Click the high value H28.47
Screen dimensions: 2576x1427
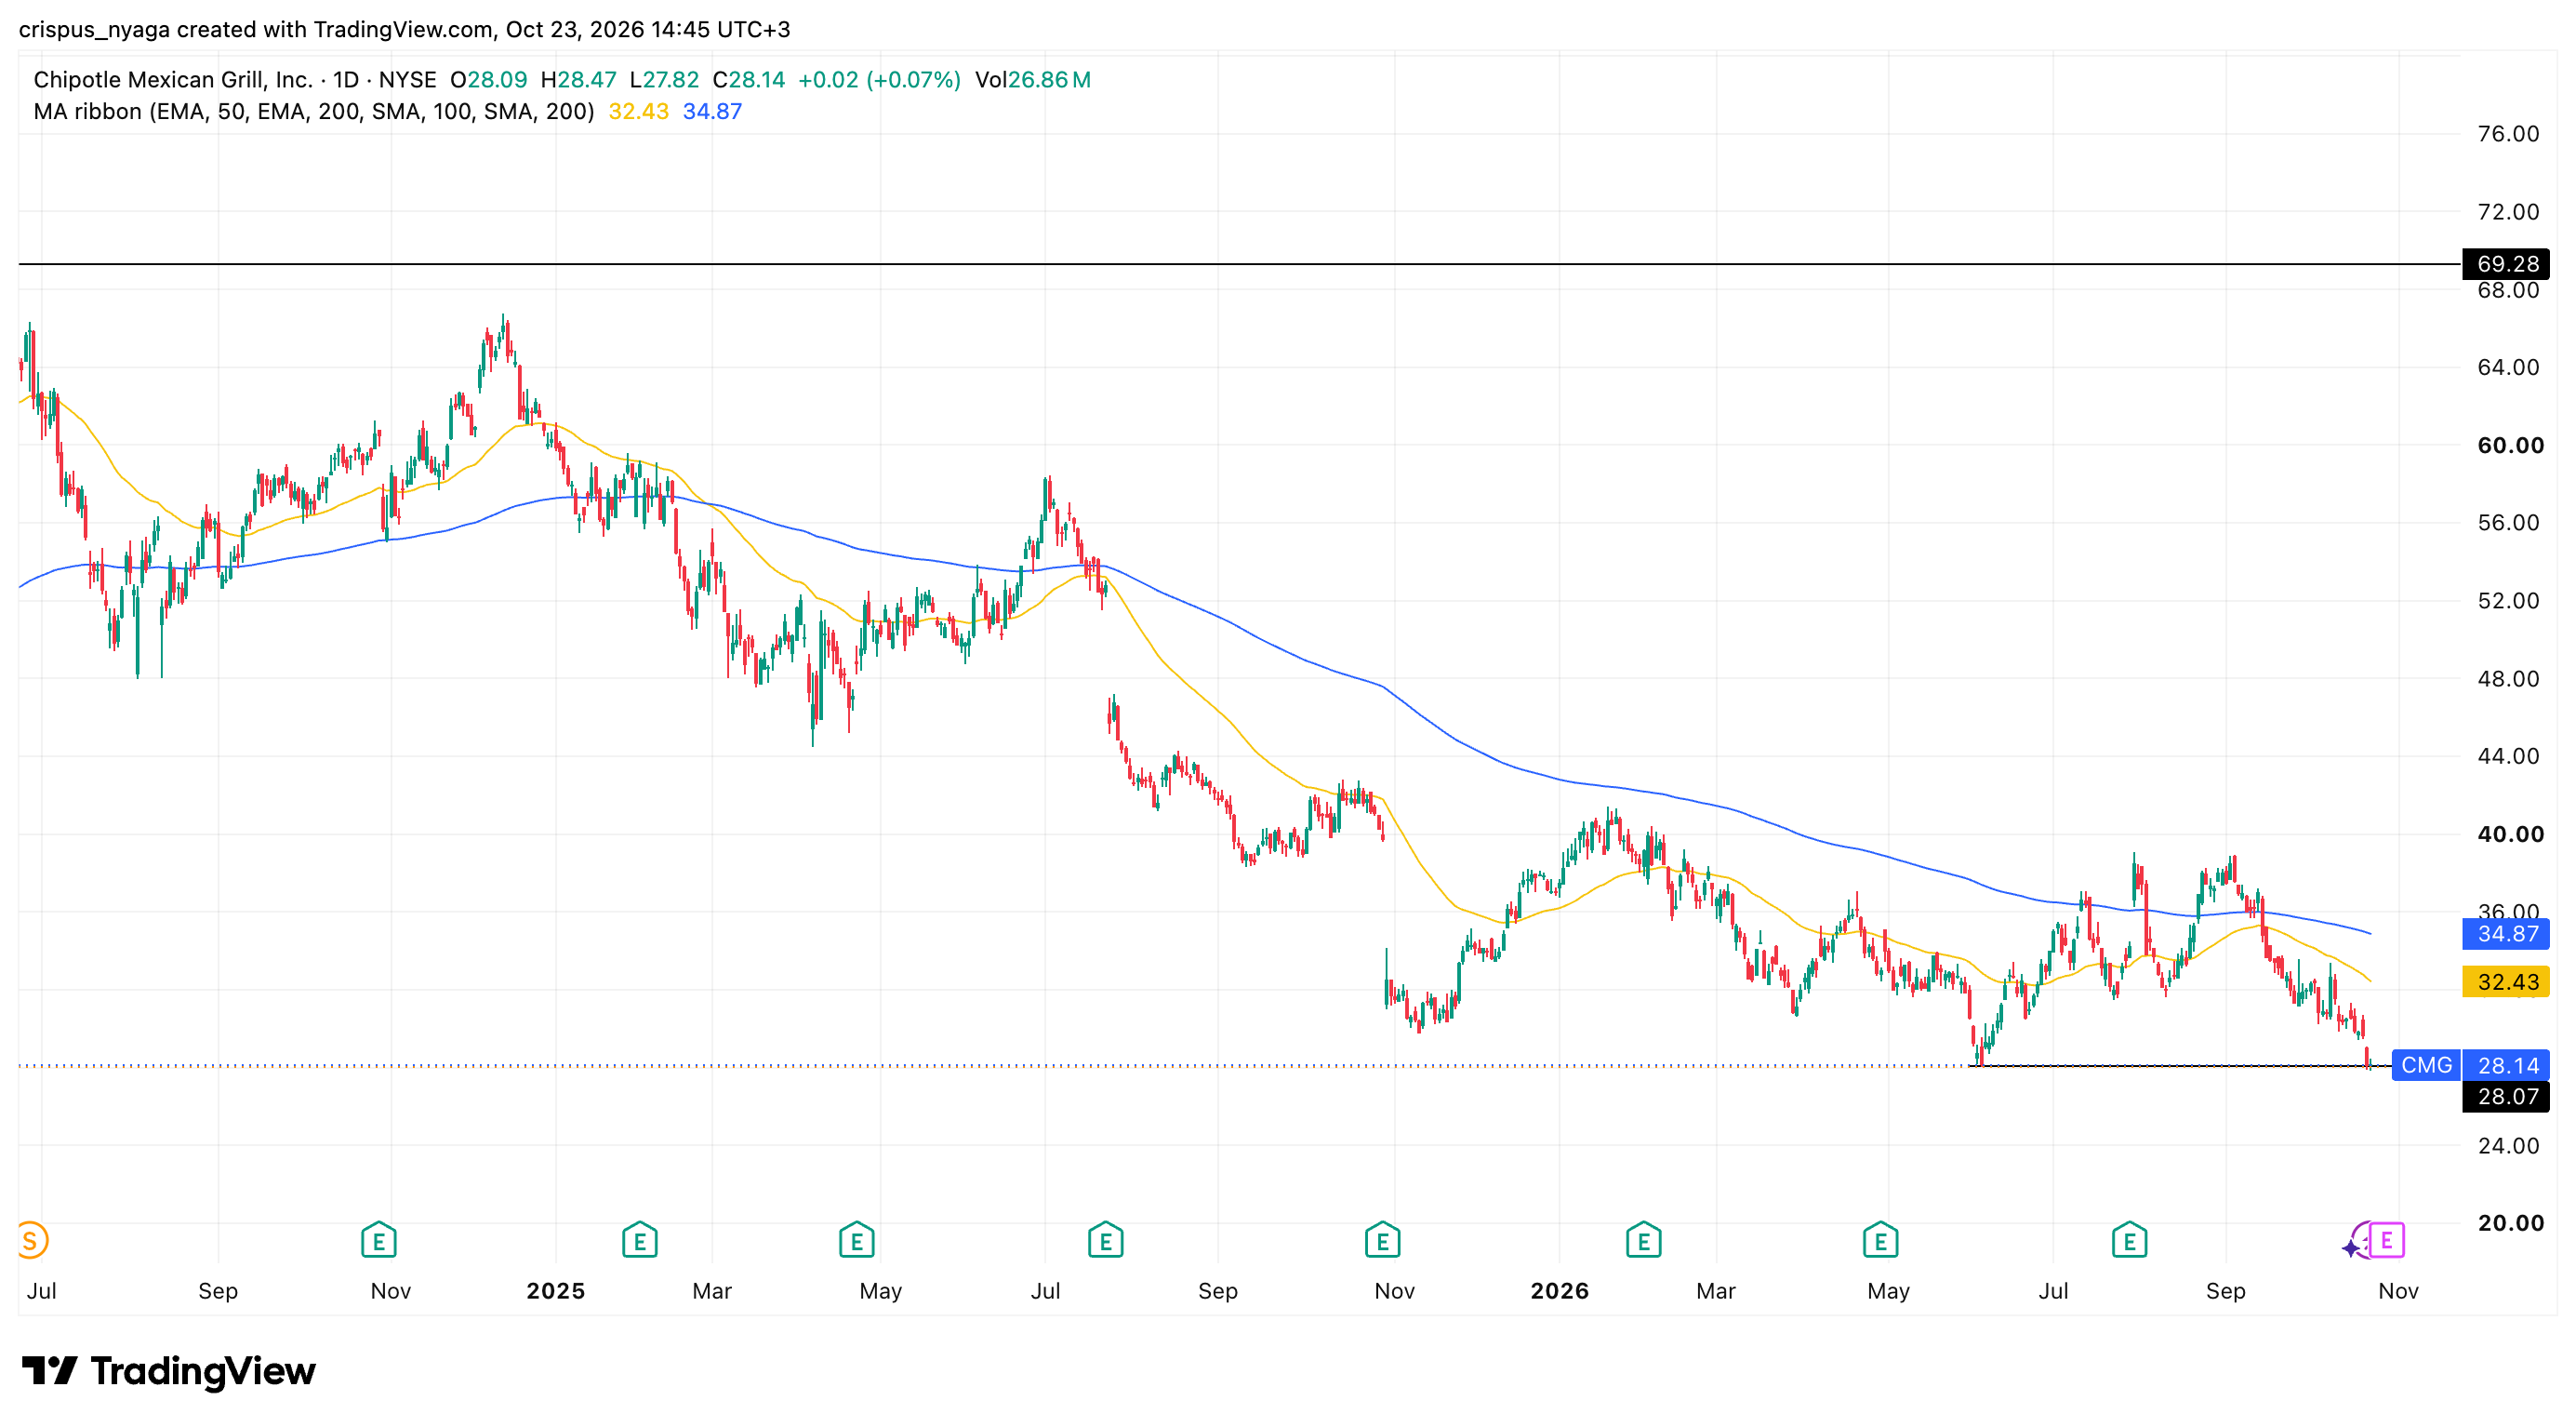[578, 80]
